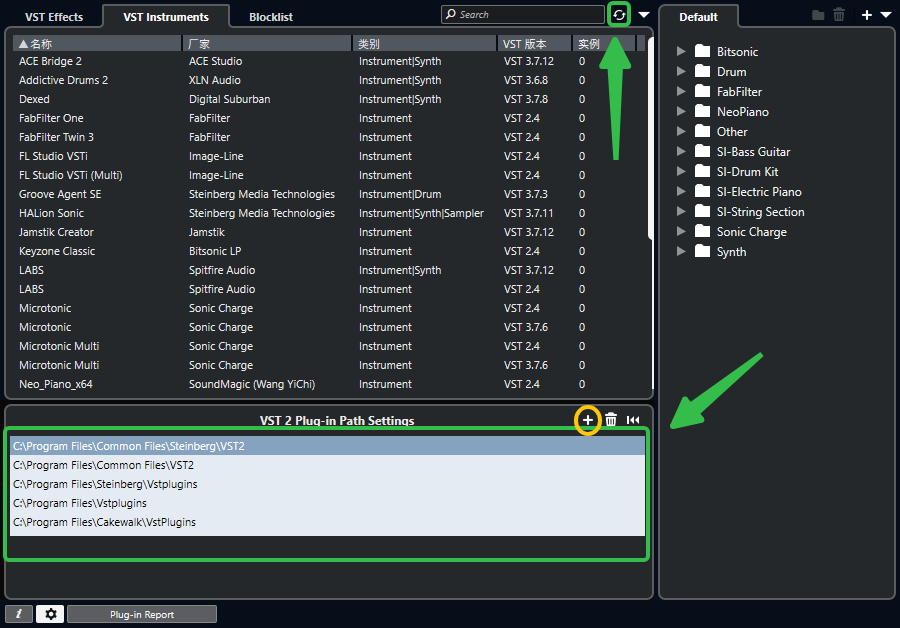This screenshot has width=900, height=628.
Task: Sort the list by the 名称 column
Action: coord(97,44)
